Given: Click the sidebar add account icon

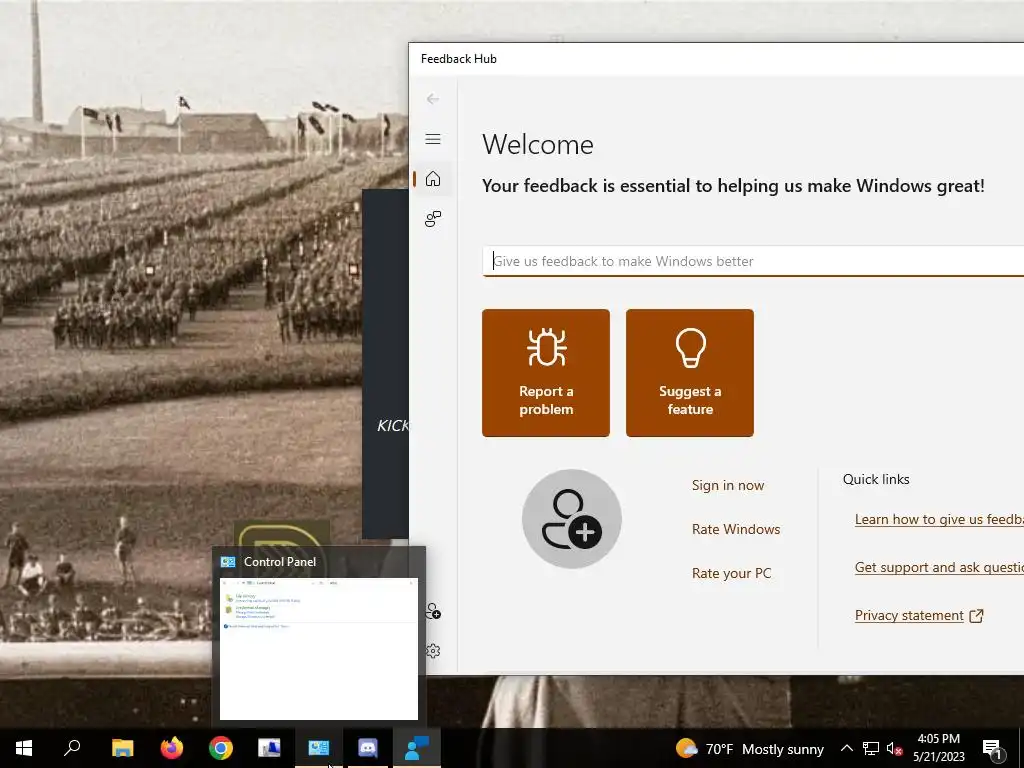Looking at the screenshot, I should coord(432,611).
